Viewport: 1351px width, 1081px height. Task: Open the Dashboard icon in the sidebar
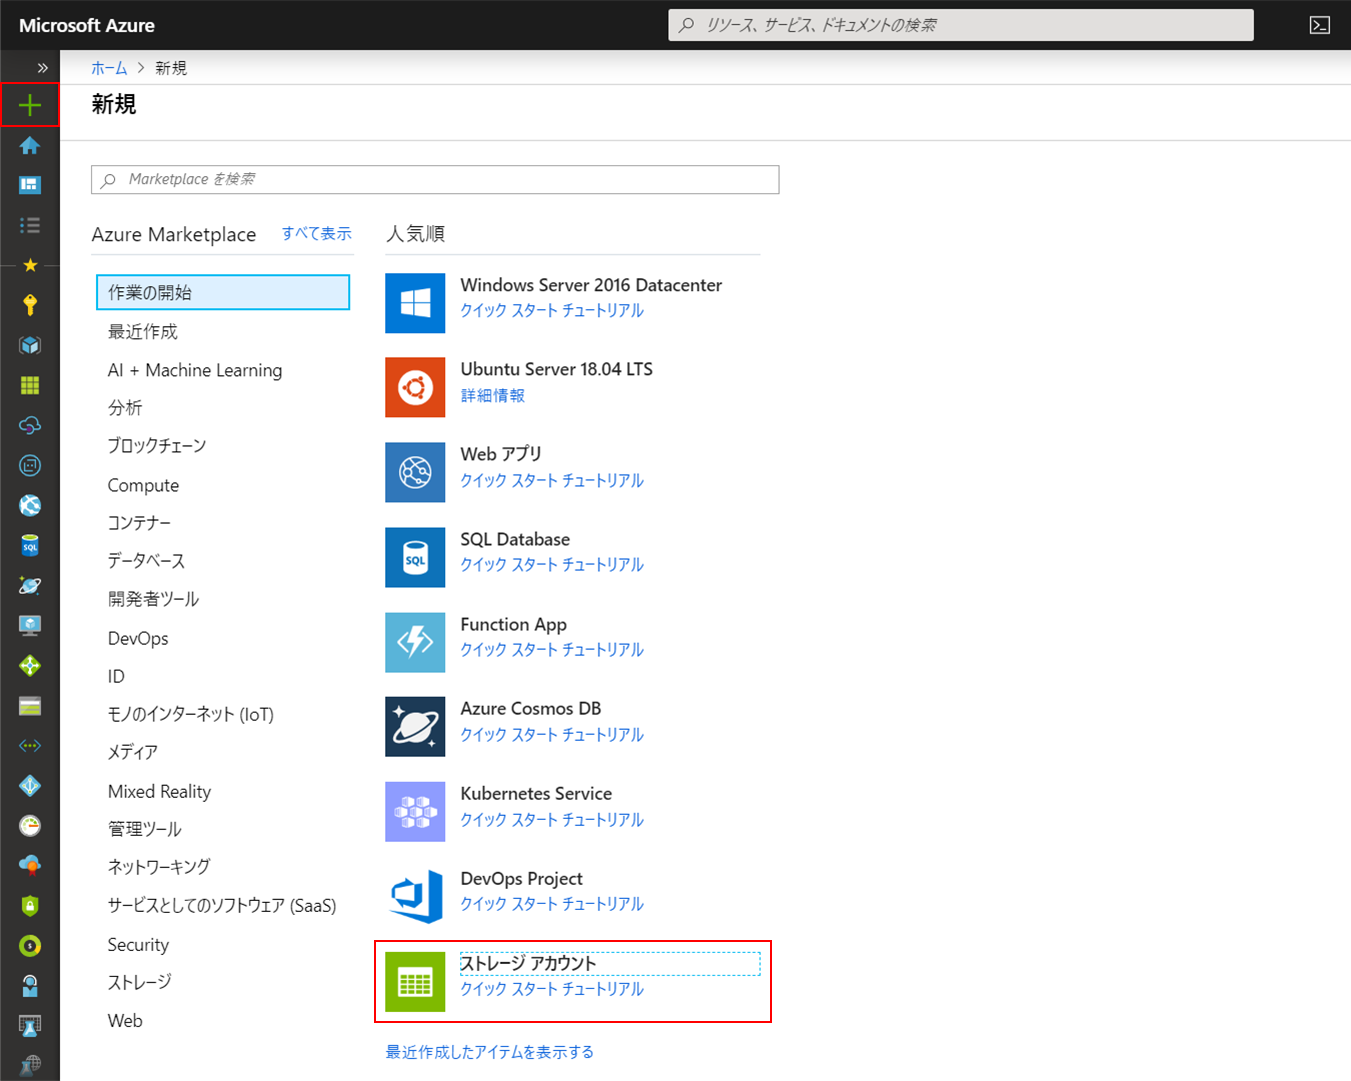pyautogui.click(x=30, y=185)
